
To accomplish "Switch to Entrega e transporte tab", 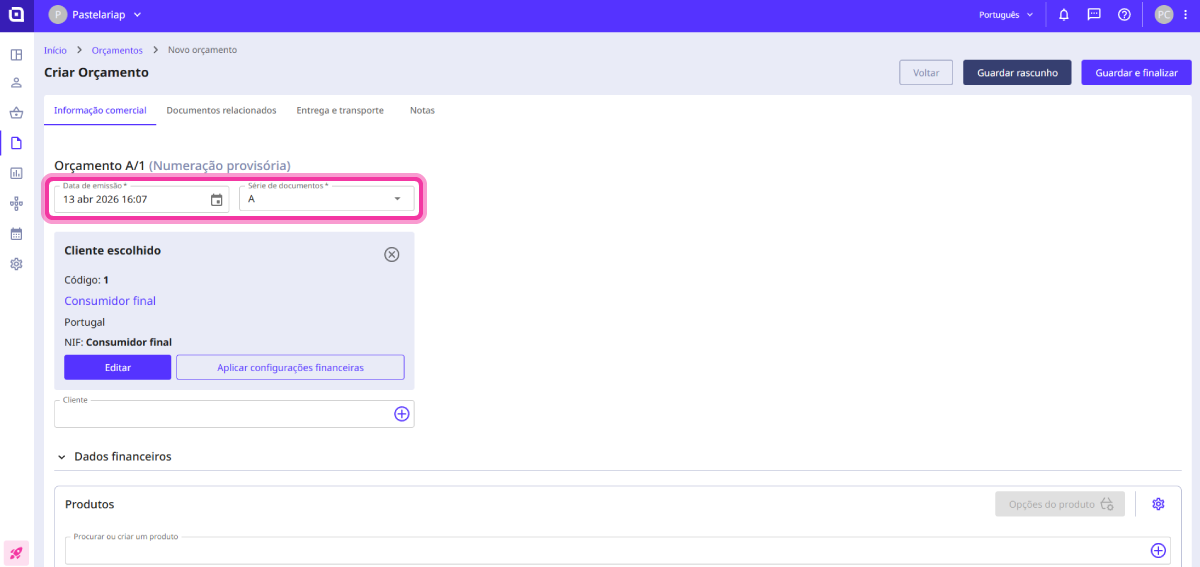I will [340, 111].
